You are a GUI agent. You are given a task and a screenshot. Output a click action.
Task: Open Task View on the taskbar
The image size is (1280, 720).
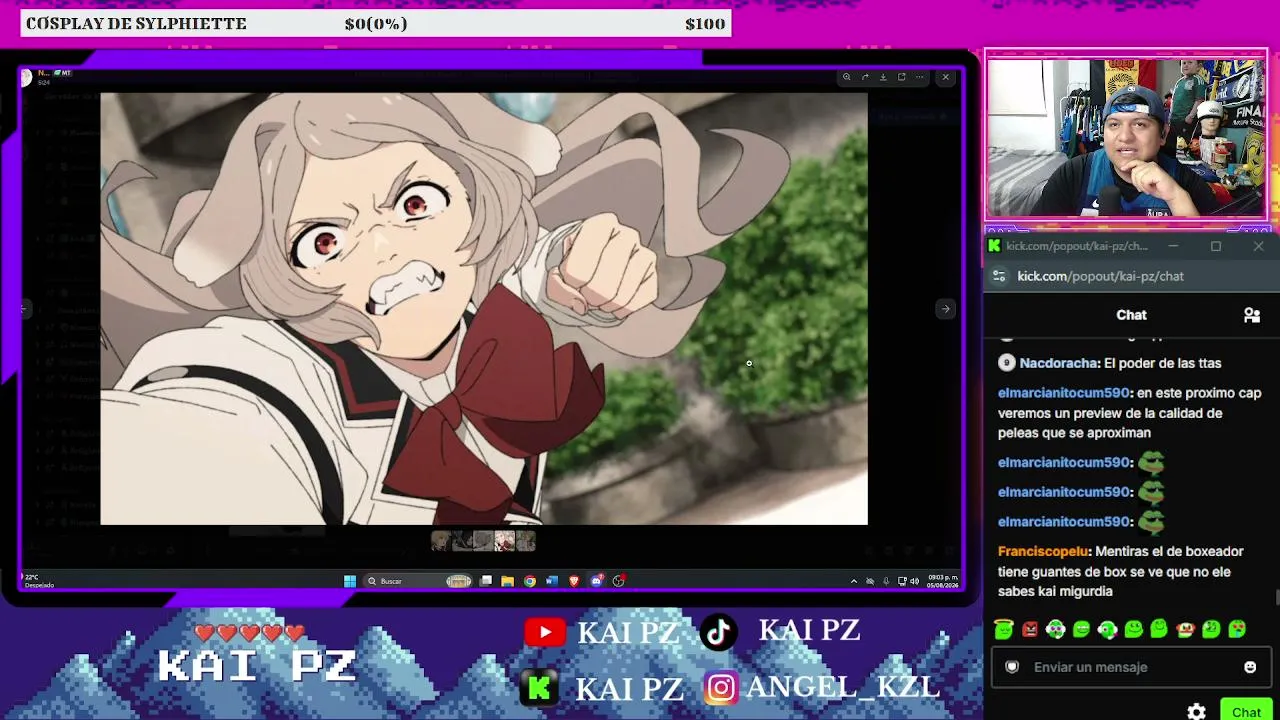point(486,581)
